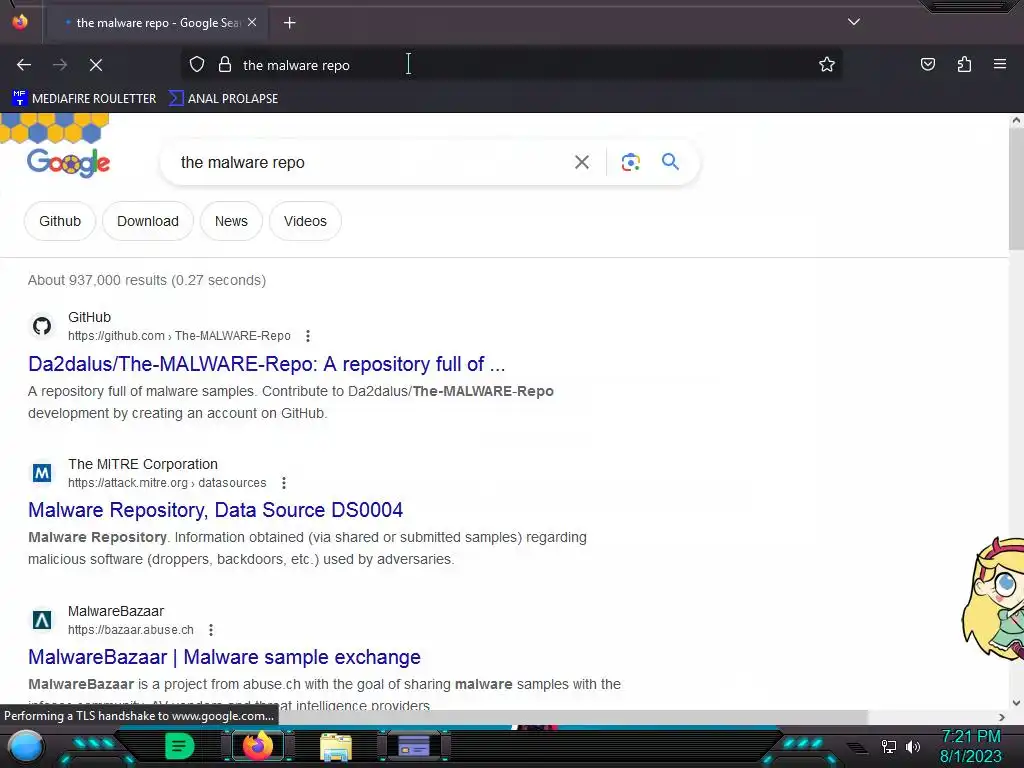
Task: Search by image with Google Lens
Action: pos(630,162)
